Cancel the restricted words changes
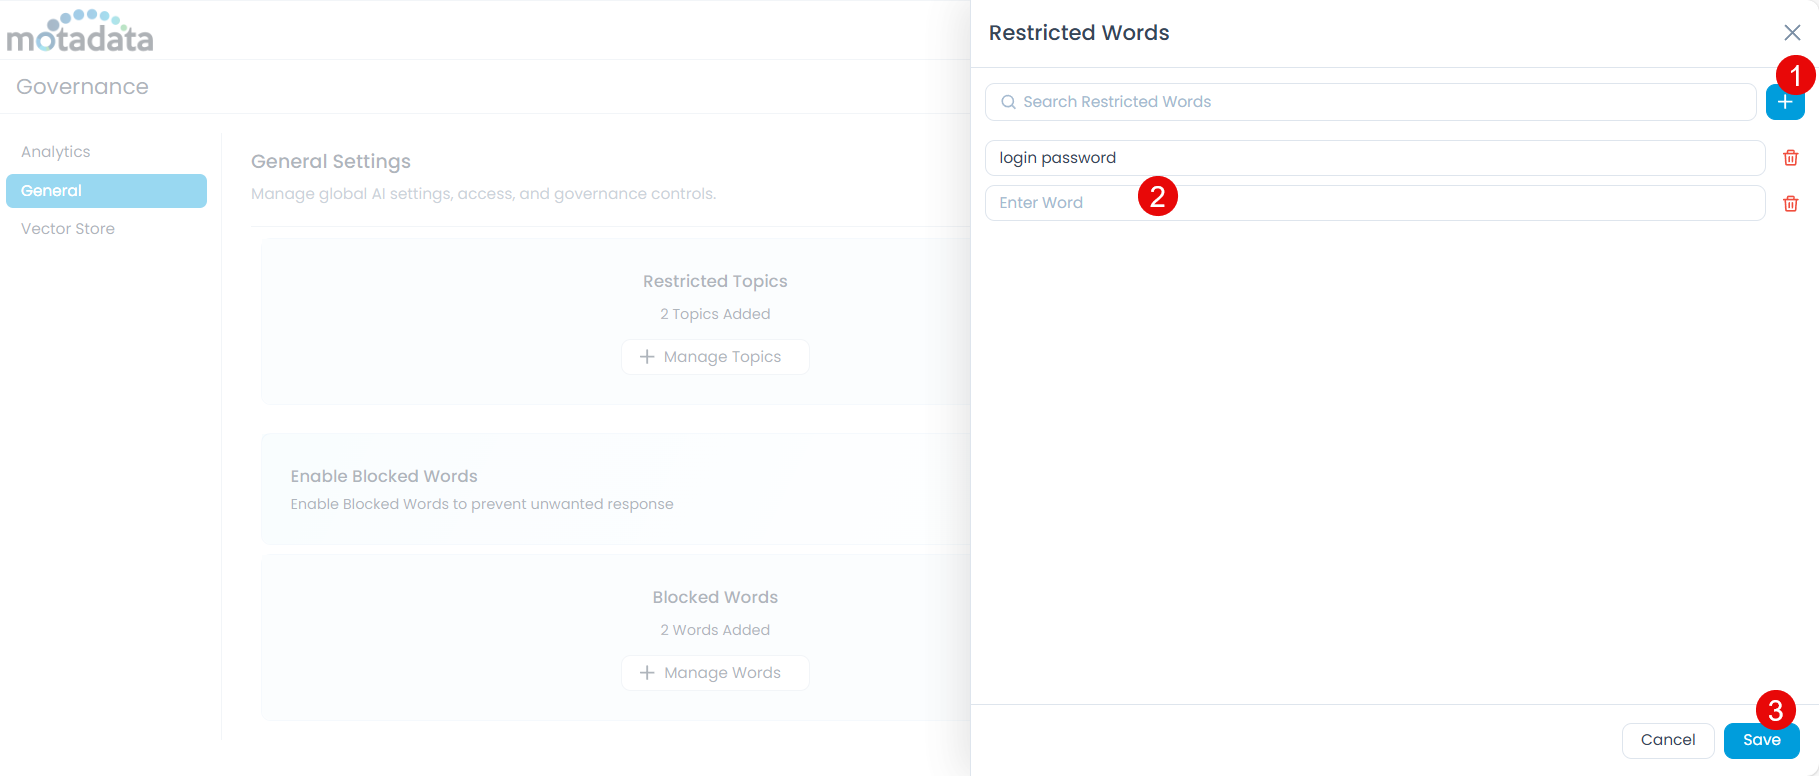The image size is (1819, 776). [x=1667, y=740]
